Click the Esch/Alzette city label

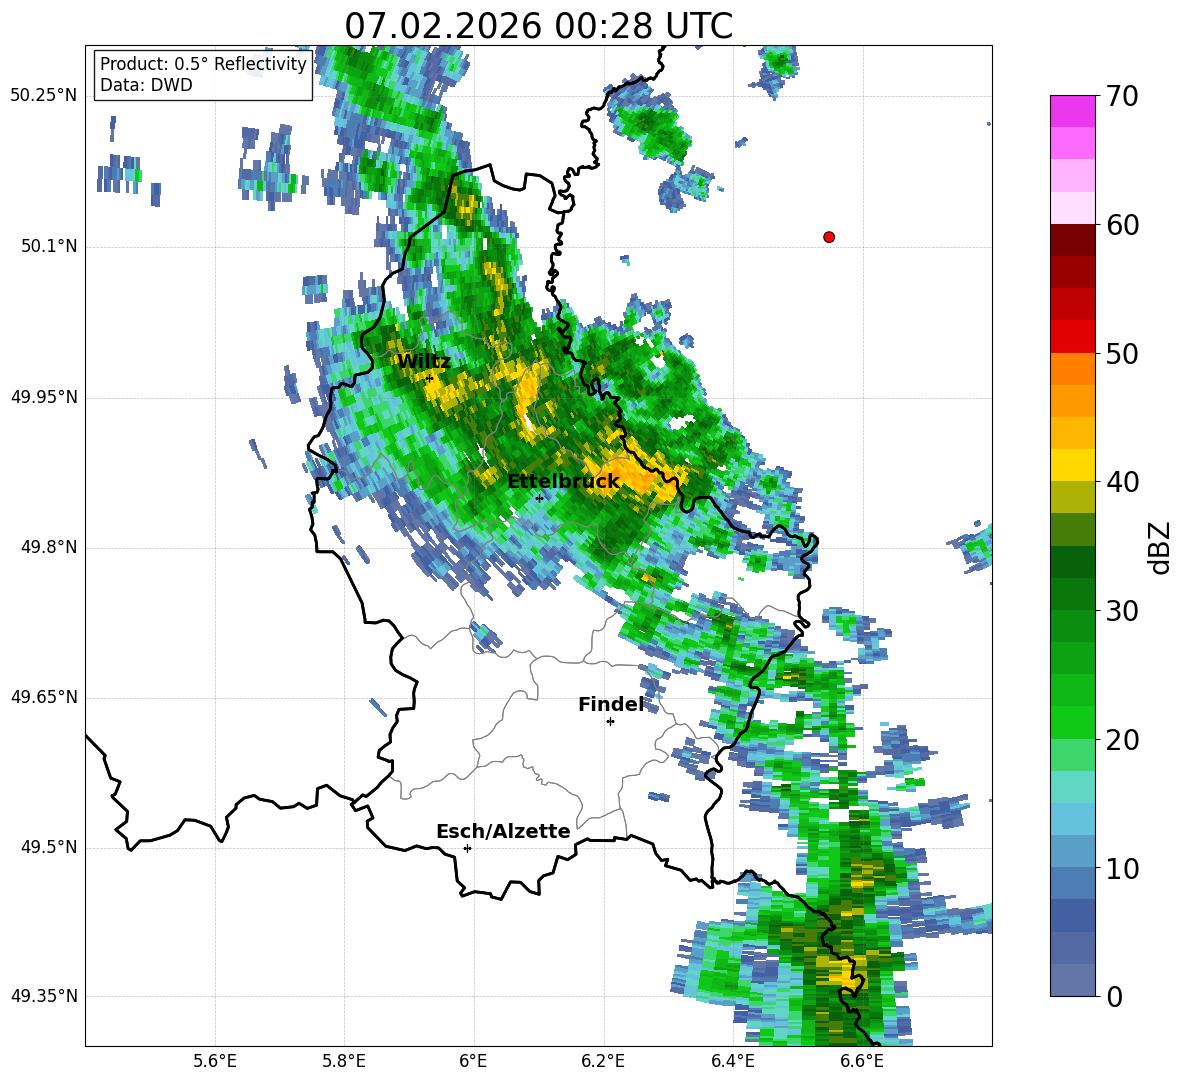(503, 831)
